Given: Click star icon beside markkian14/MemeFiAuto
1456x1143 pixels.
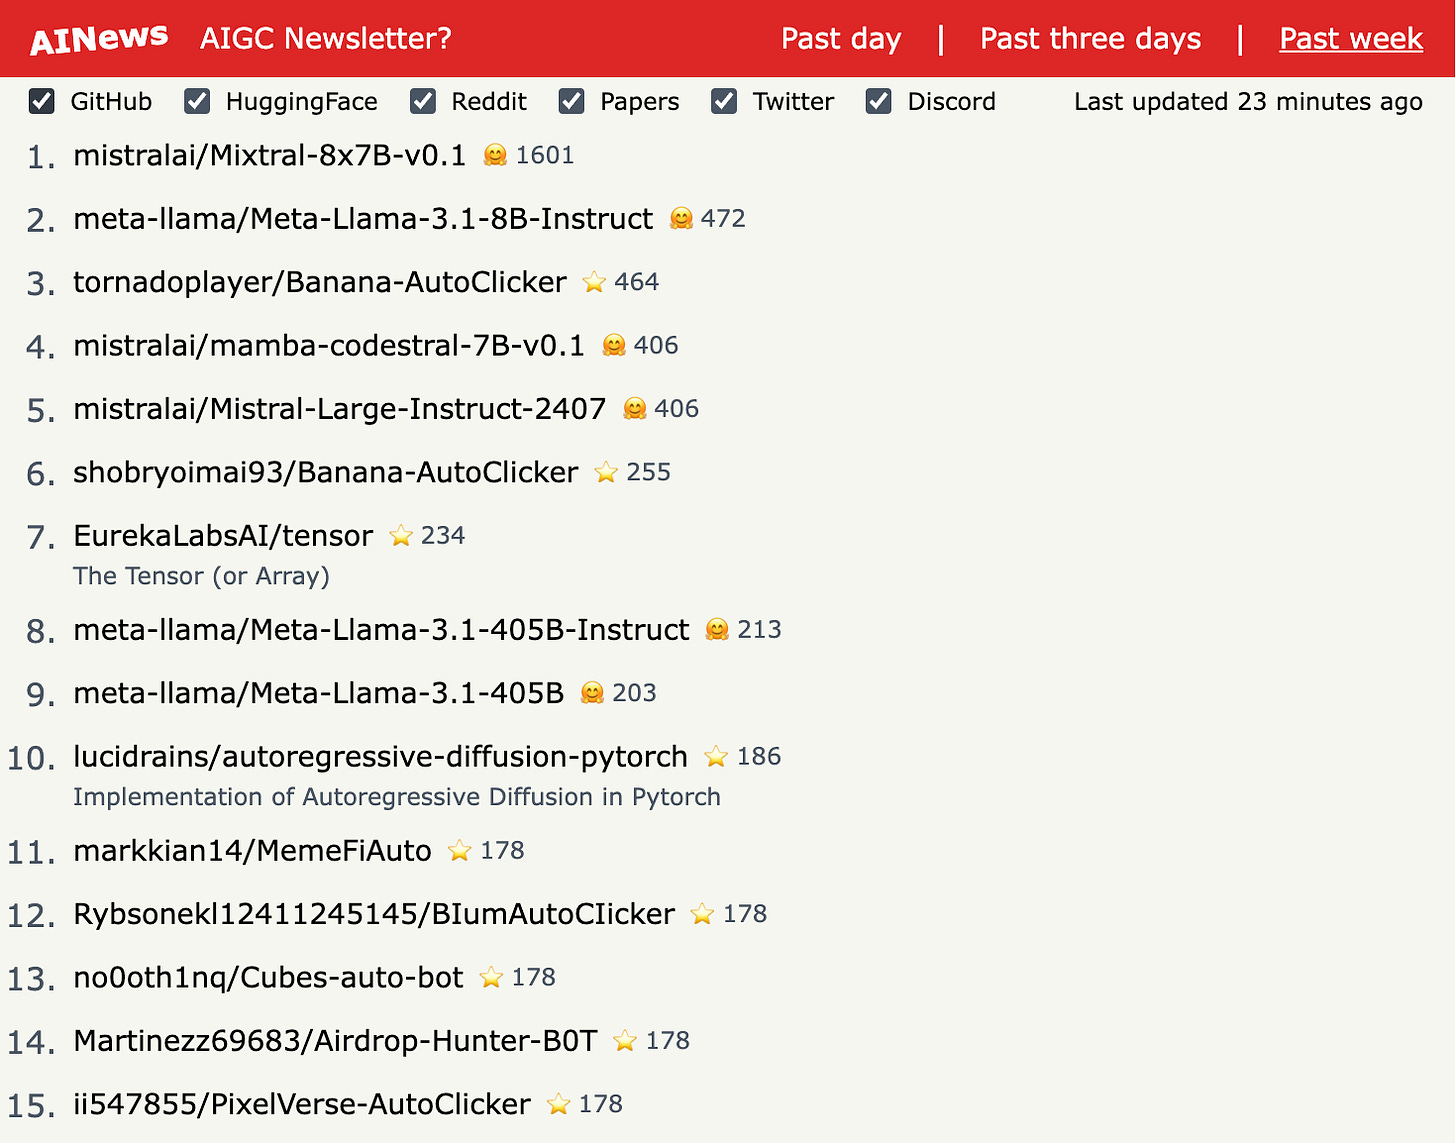Looking at the screenshot, I should tap(459, 850).
